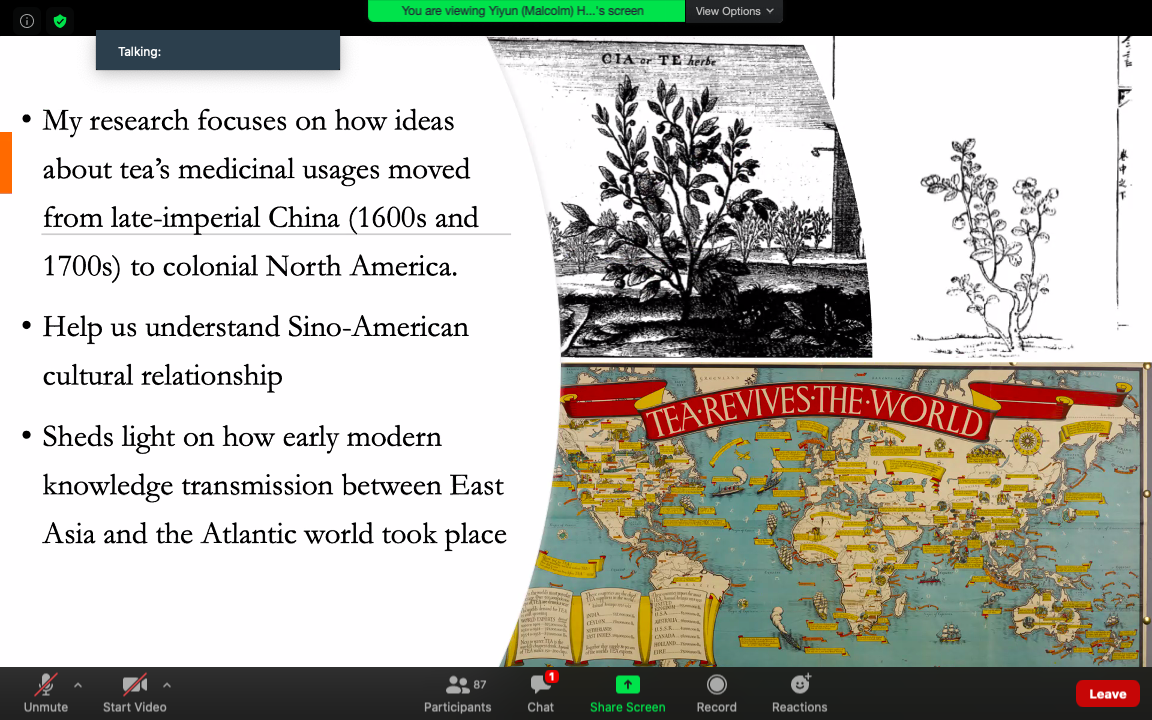Expand video options arrow beside Start Video
The height and width of the screenshot is (720, 1152).
pyautogui.click(x=166, y=685)
